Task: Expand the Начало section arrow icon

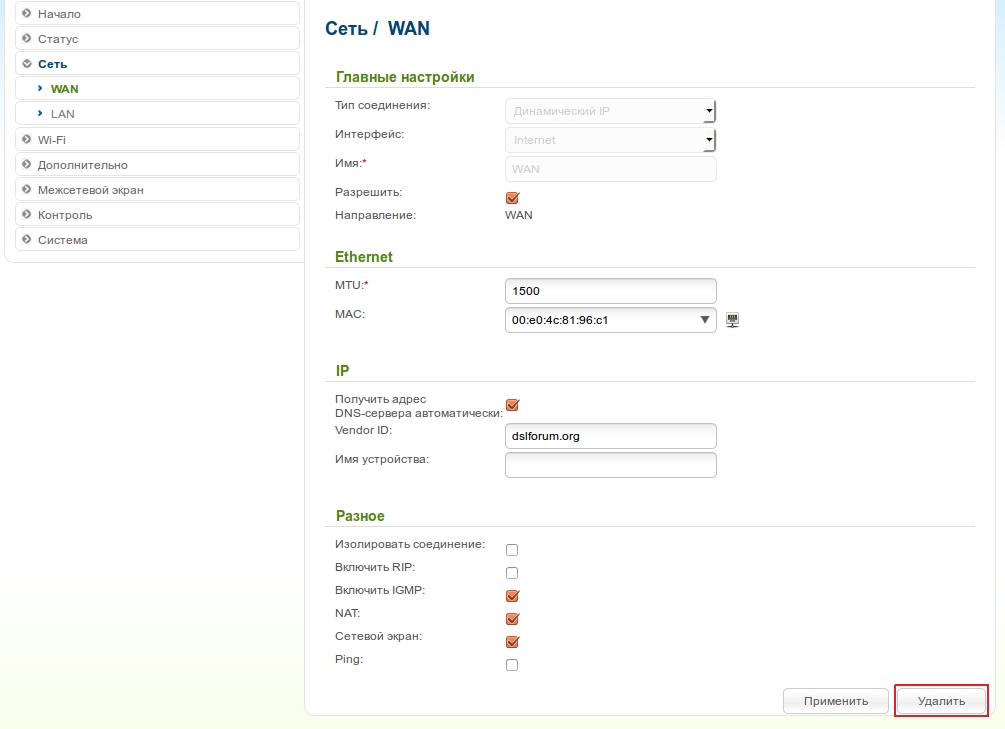Action: click(27, 14)
